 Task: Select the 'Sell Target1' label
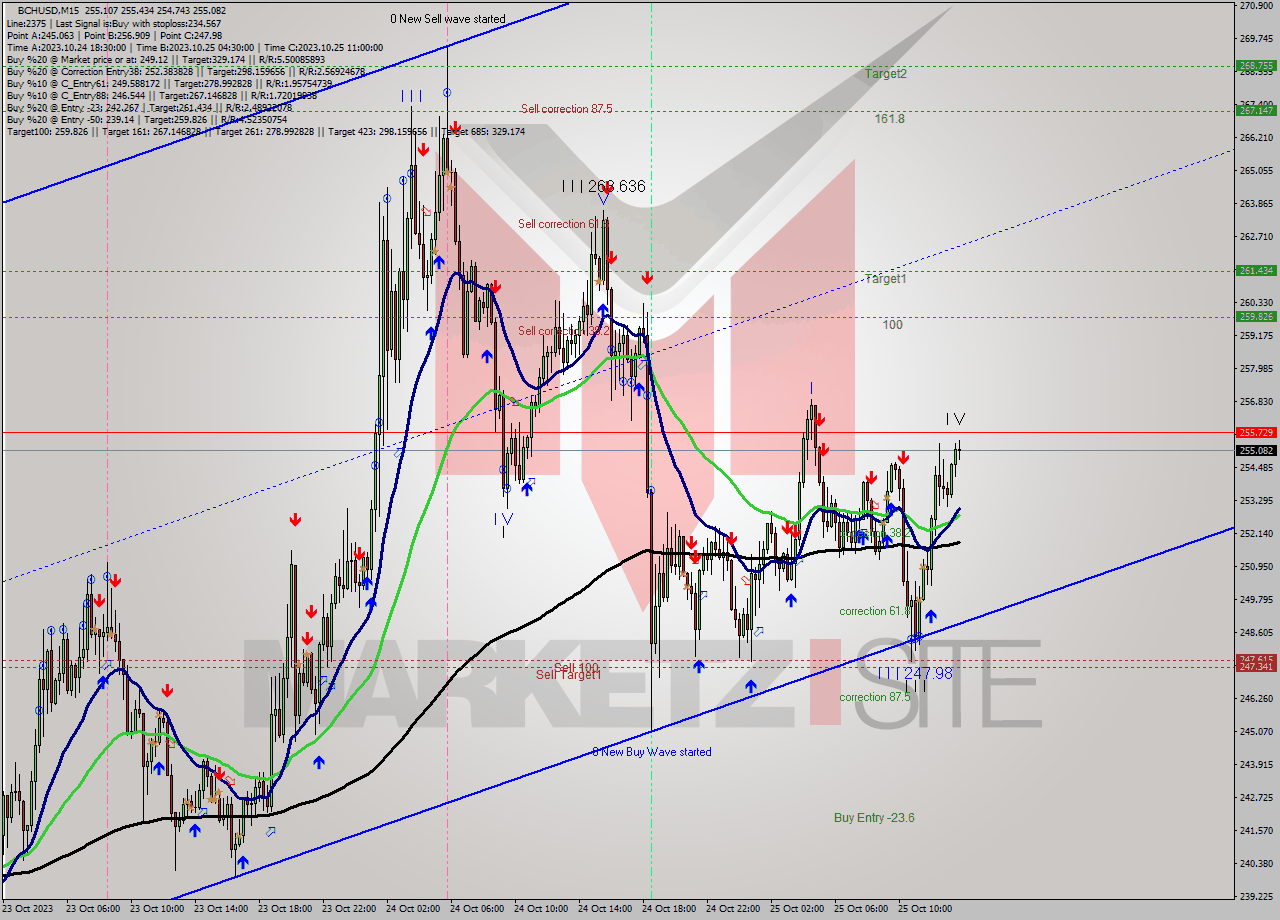(568, 675)
